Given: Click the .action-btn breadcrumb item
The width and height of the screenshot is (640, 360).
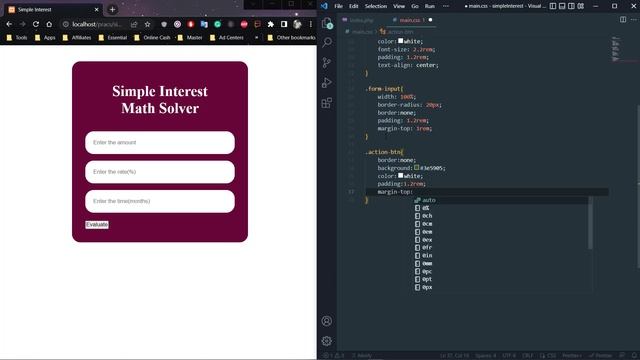Looking at the screenshot, I should pyautogui.click(x=397, y=31).
